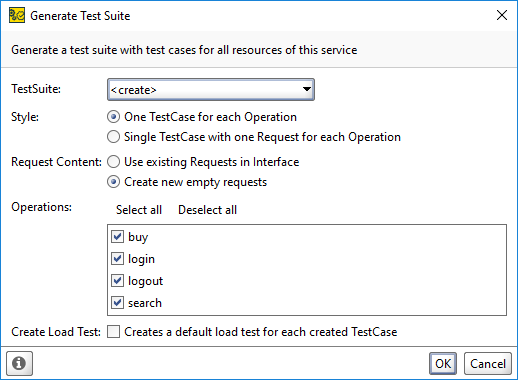Click the Select all link
The image size is (518, 380).
(139, 210)
